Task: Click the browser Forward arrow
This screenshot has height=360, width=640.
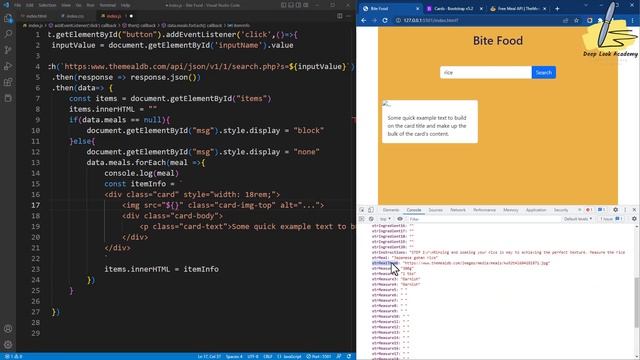Action: click(x=374, y=20)
